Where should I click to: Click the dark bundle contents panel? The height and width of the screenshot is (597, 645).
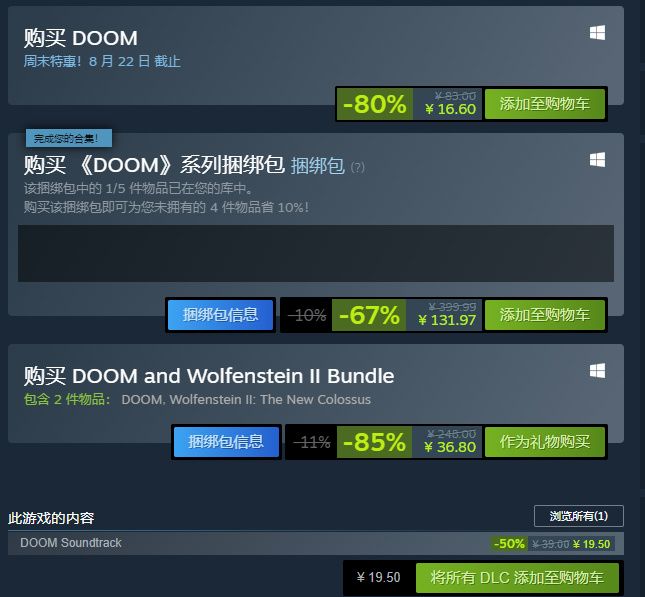click(x=316, y=253)
